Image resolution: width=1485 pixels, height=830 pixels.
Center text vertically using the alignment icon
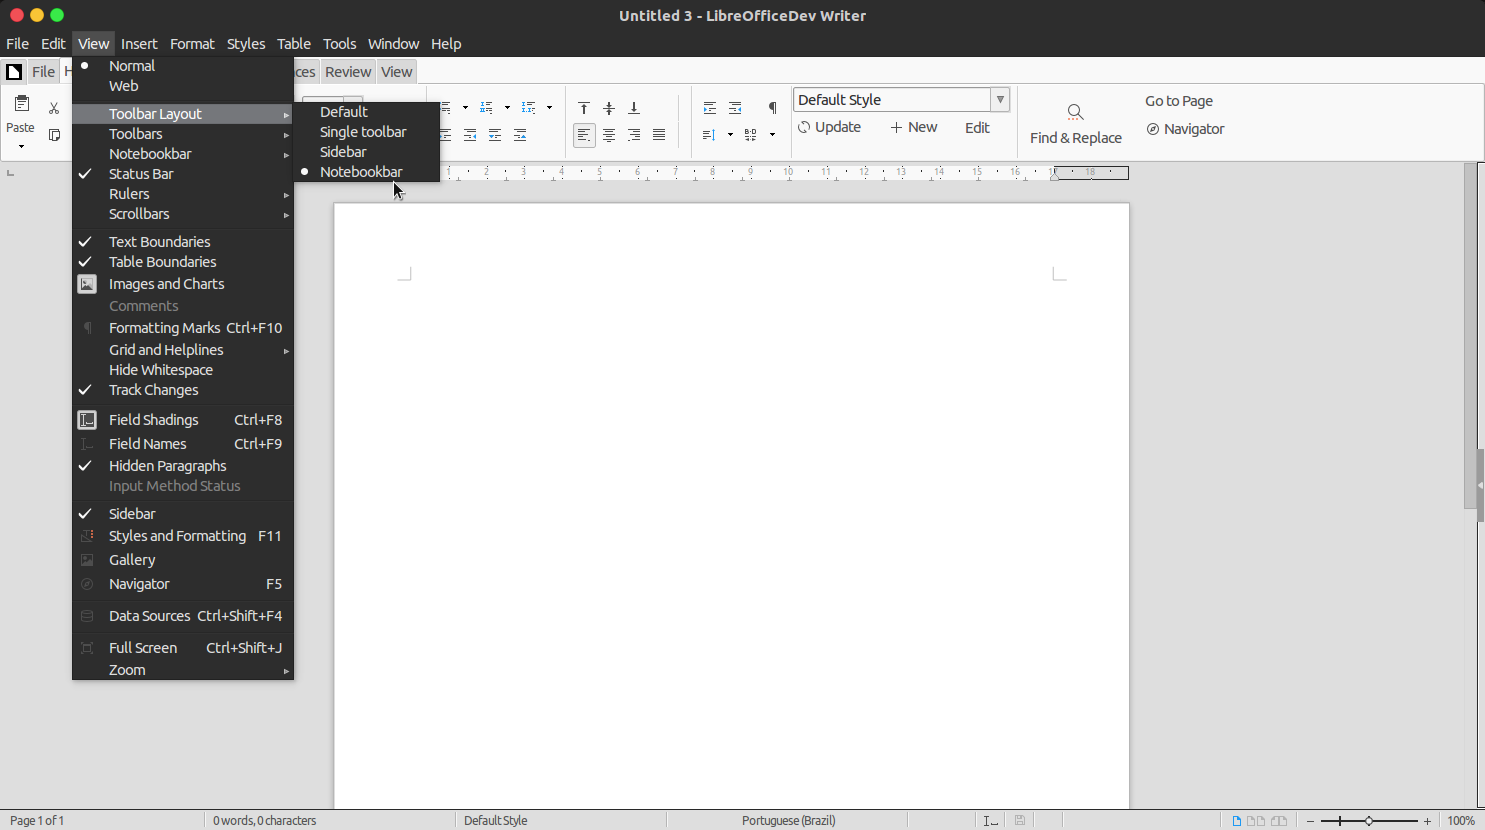coord(608,108)
